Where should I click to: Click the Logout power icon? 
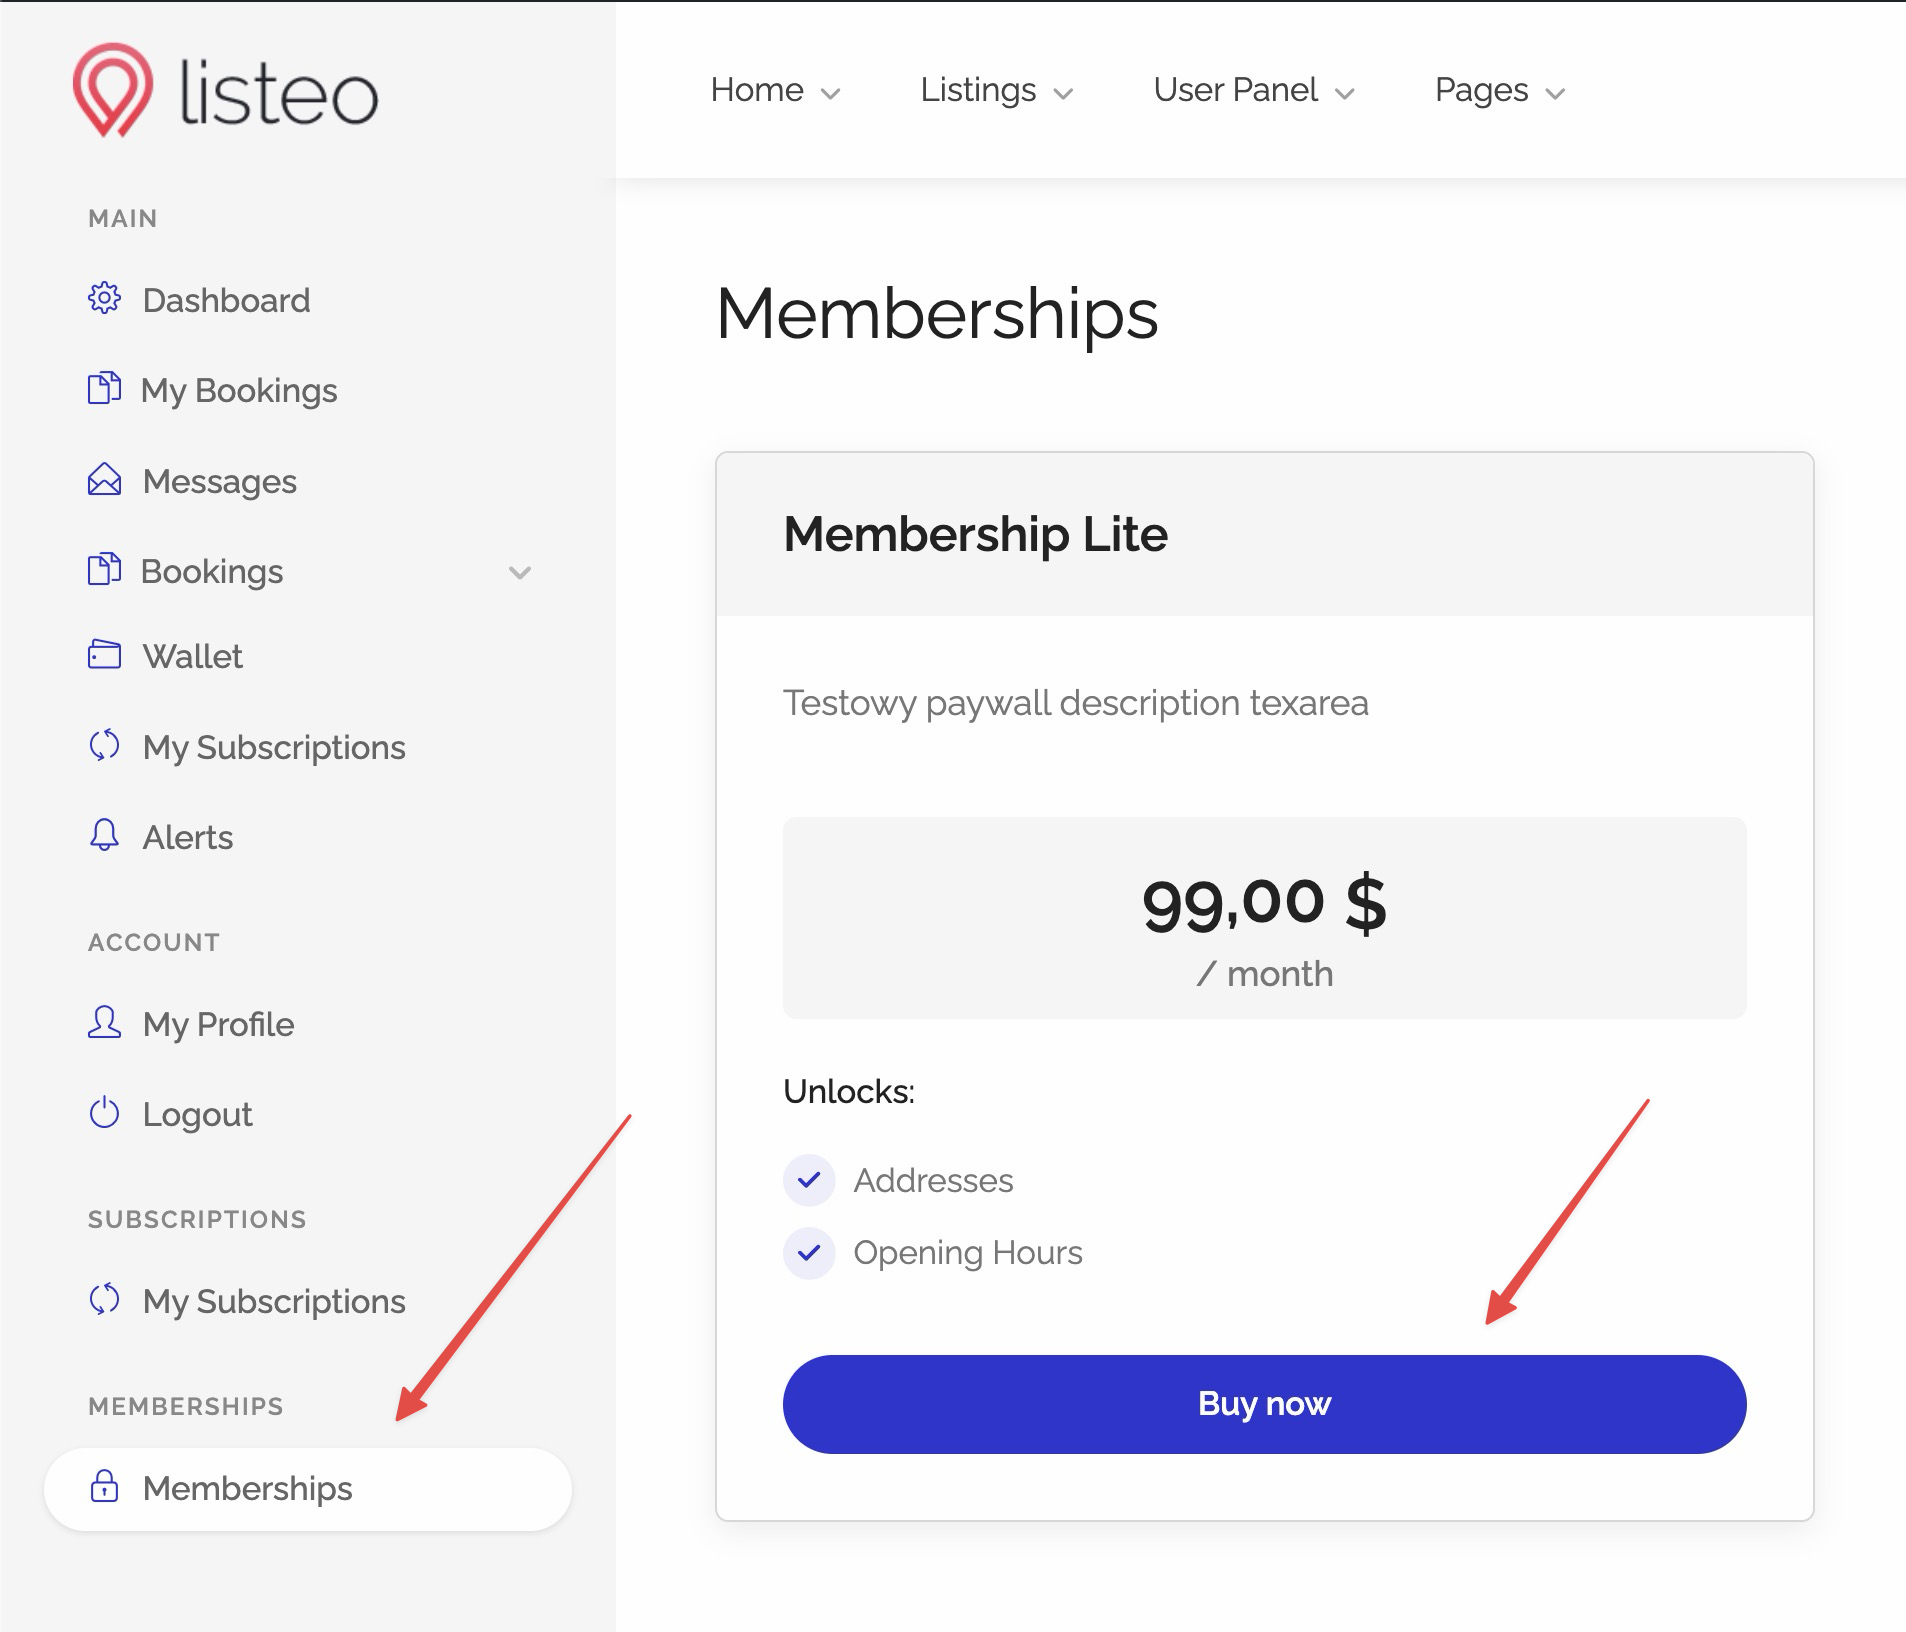(104, 1112)
